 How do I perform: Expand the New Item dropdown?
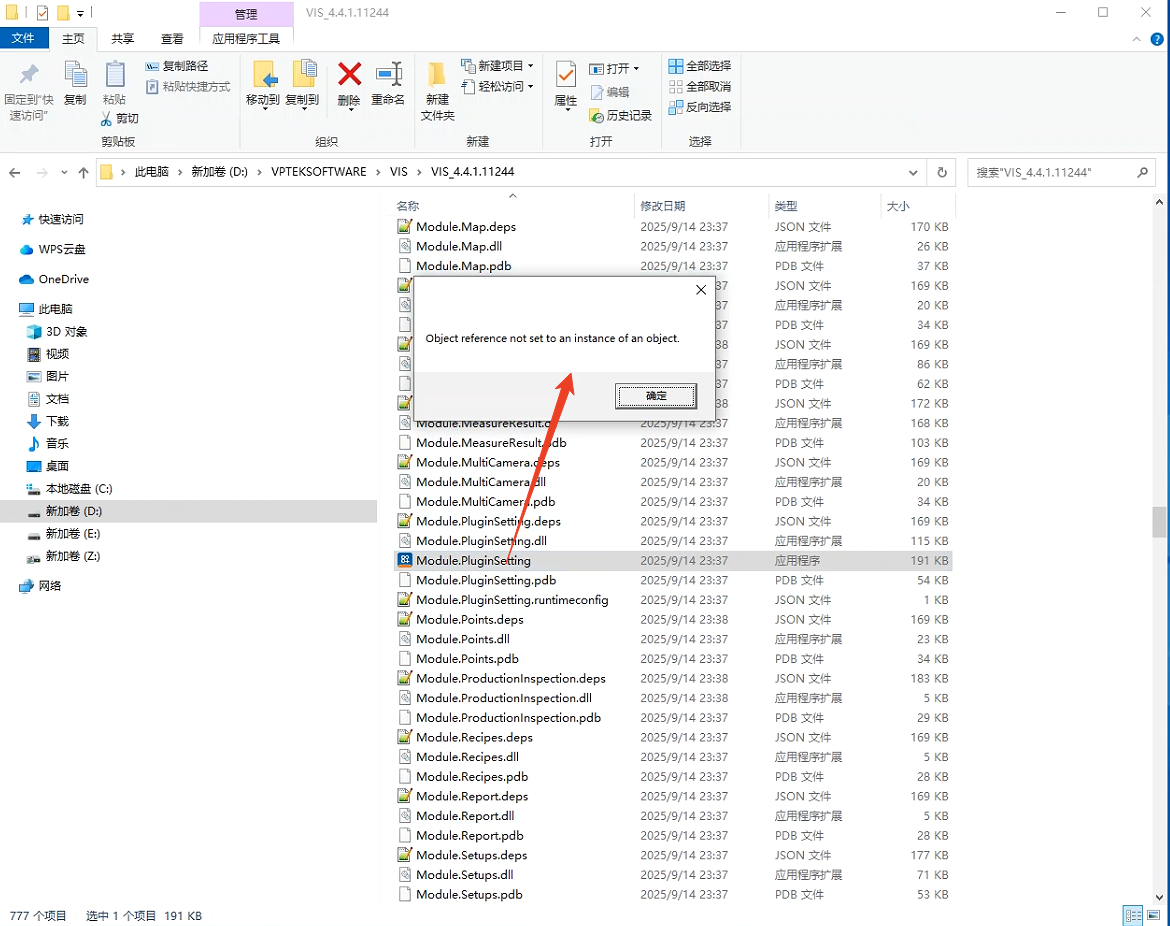(531, 66)
